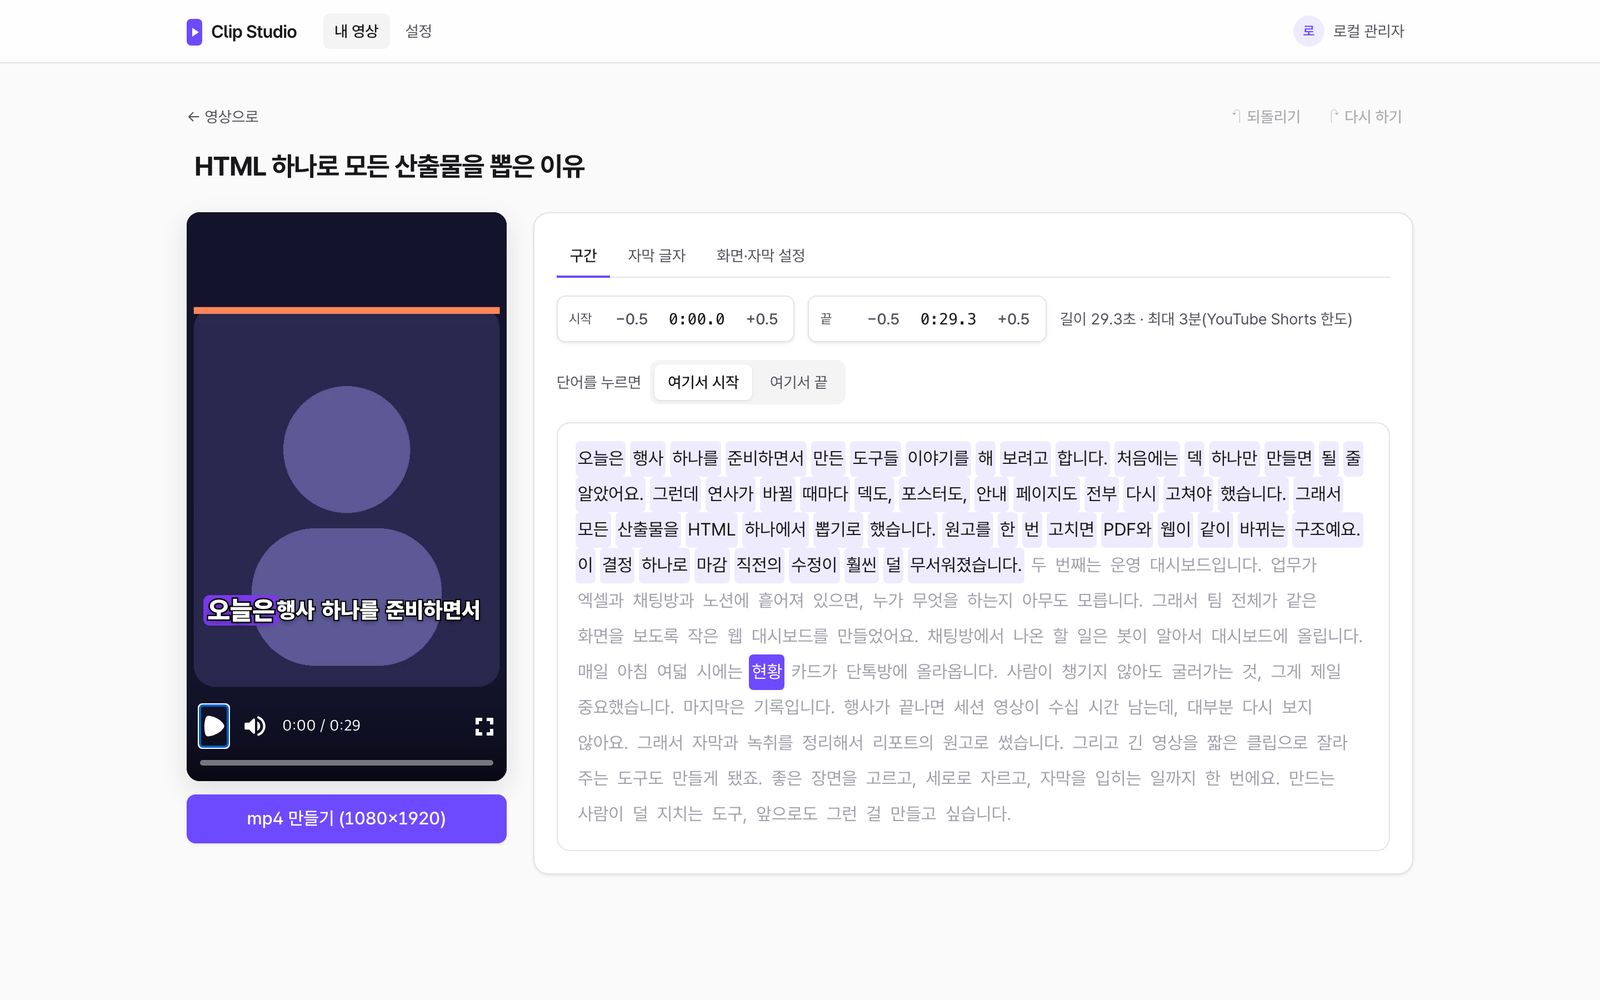Click the transcript word 엑셀과
The width and height of the screenshot is (1600, 1000).
tap(600, 601)
